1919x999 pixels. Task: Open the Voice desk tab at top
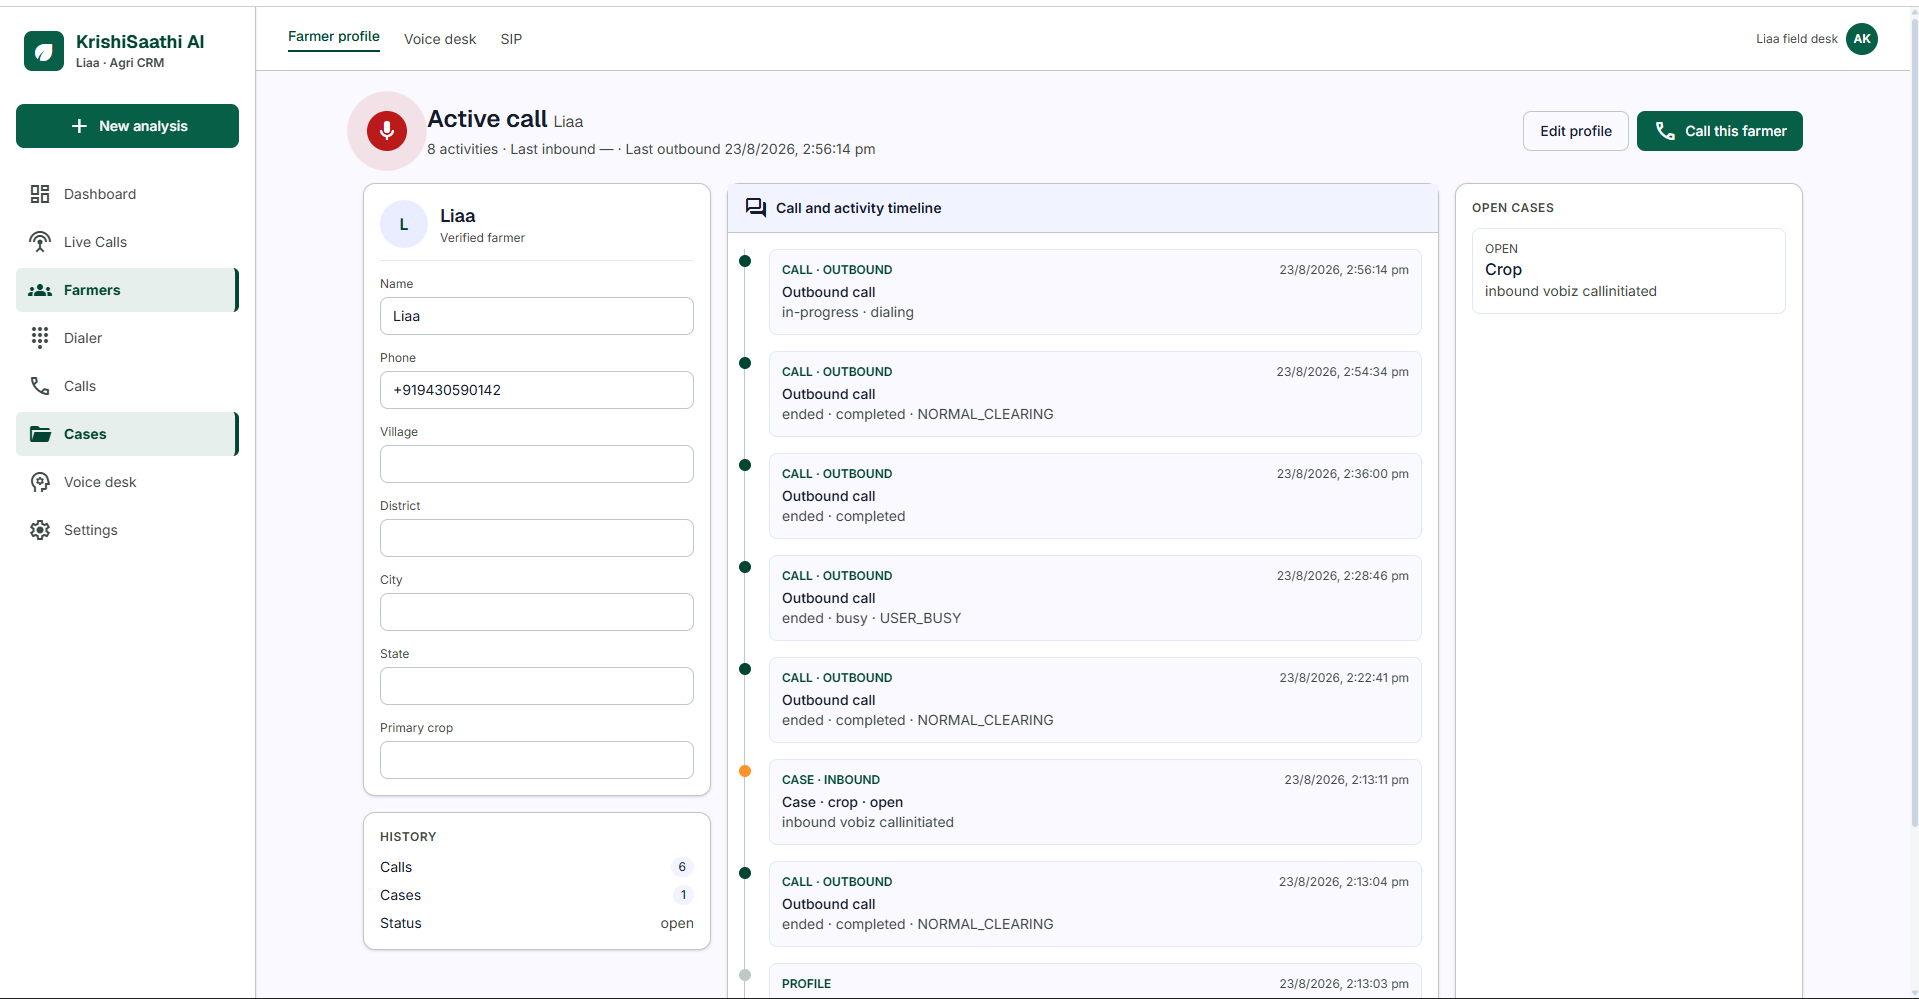pyautogui.click(x=440, y=39)
